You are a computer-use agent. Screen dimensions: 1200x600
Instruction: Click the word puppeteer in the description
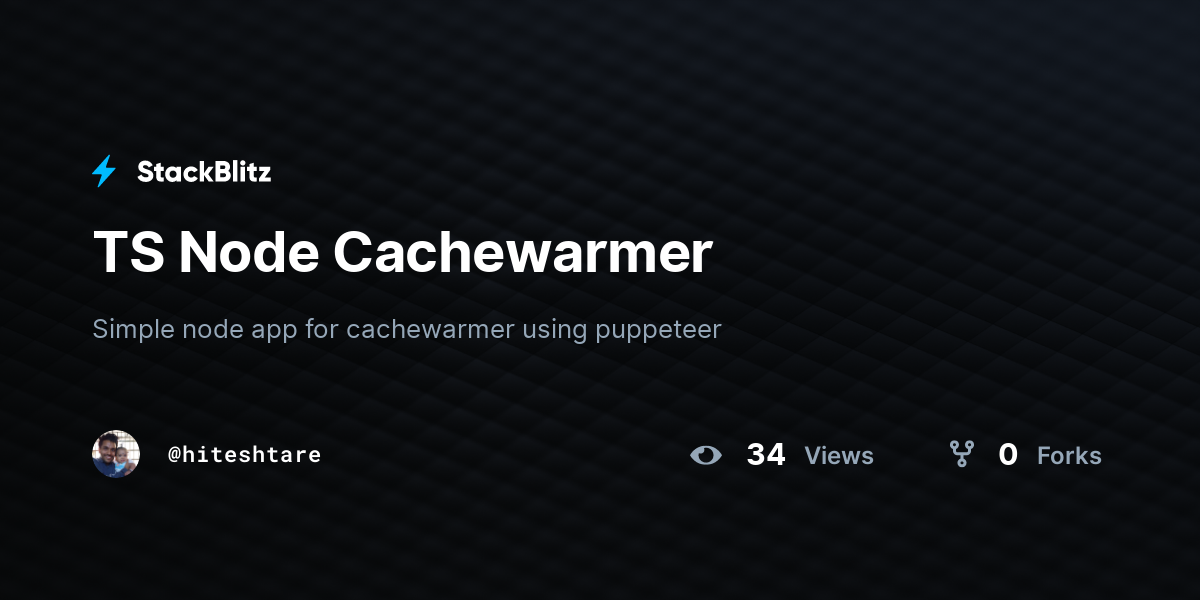coord(658,332)
